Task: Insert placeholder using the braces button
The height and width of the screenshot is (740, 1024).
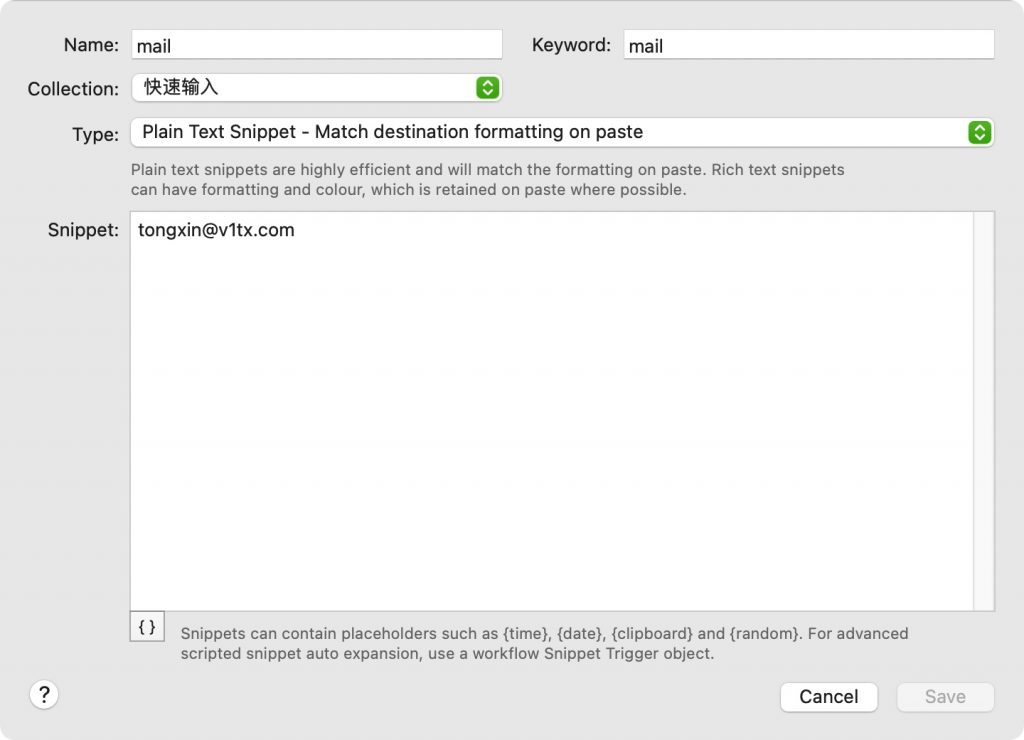Action: [147, 627]
